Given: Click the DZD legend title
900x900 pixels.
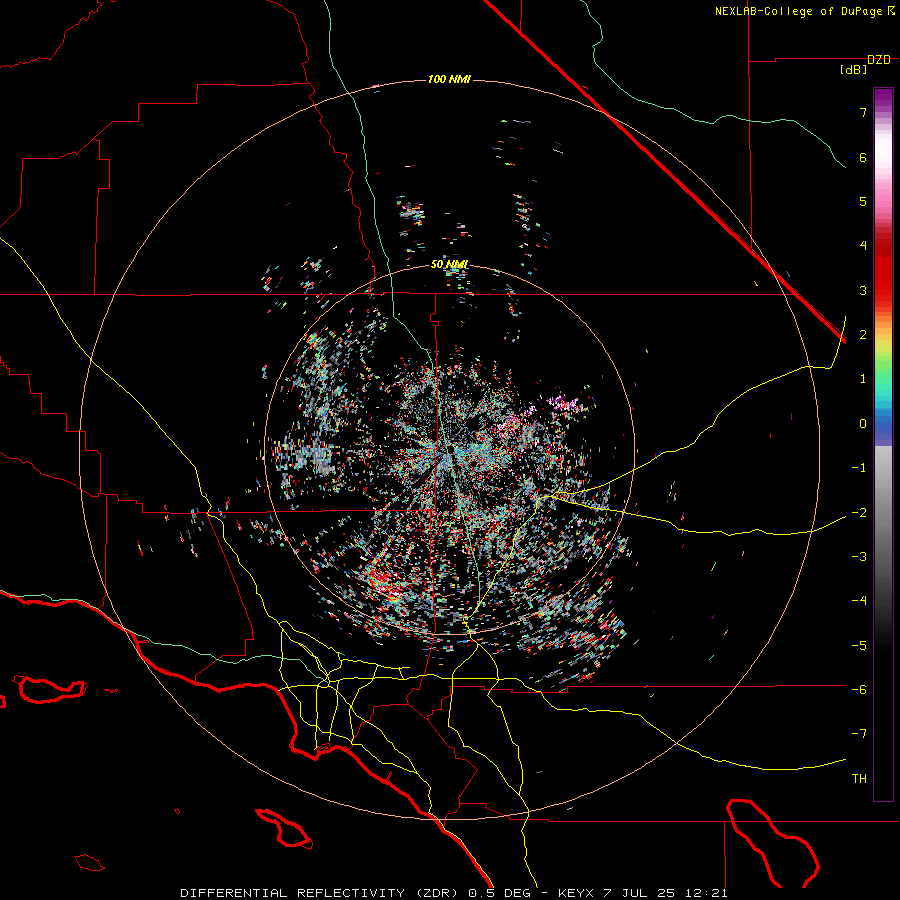Looking at the screenshot, I should click(x=879, y=60).
